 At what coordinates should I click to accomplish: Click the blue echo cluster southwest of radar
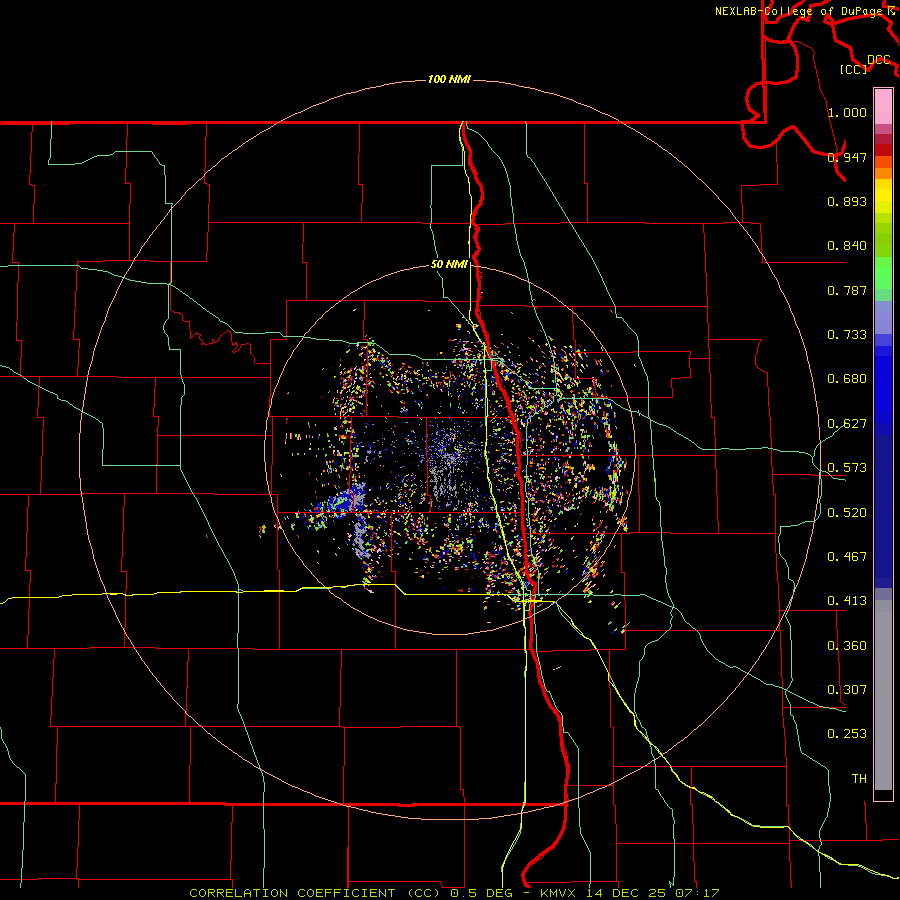[x=340, y=502]
